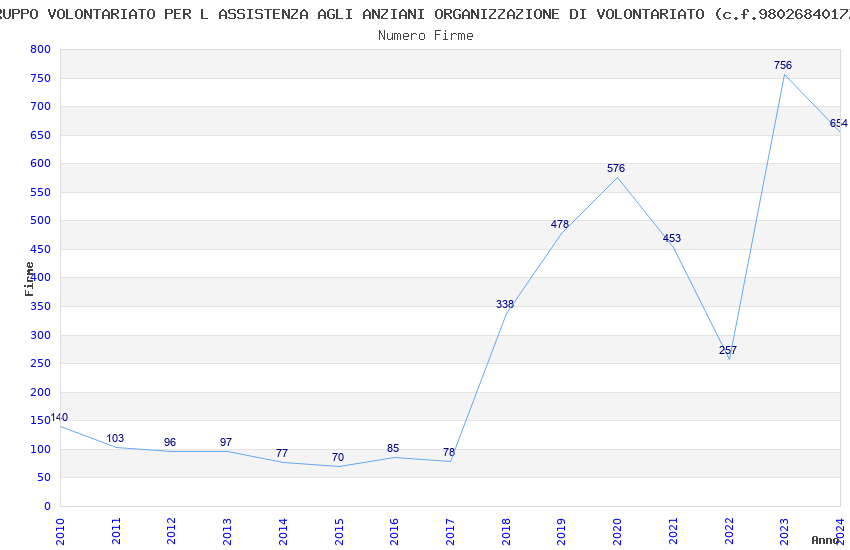Click the 800 y-axis tick label

(x=41, y=49)
